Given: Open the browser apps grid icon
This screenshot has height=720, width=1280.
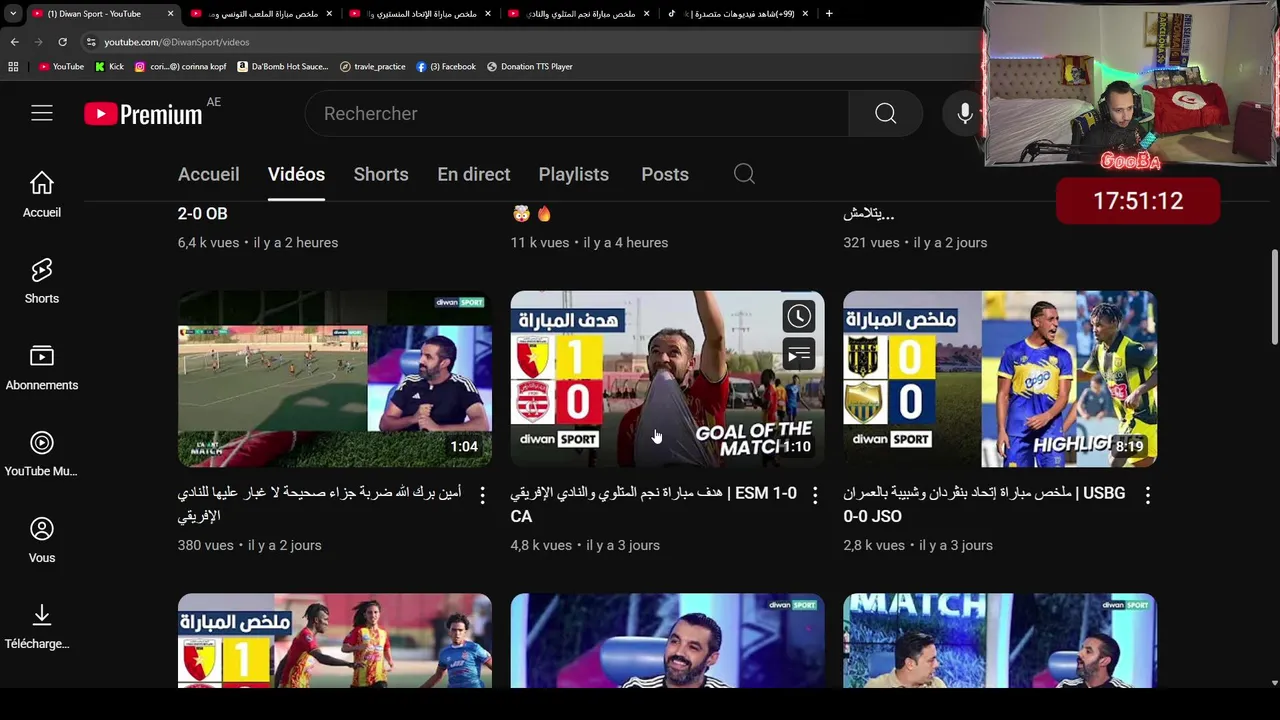Looking at the screenshot, I should point(13,67).
